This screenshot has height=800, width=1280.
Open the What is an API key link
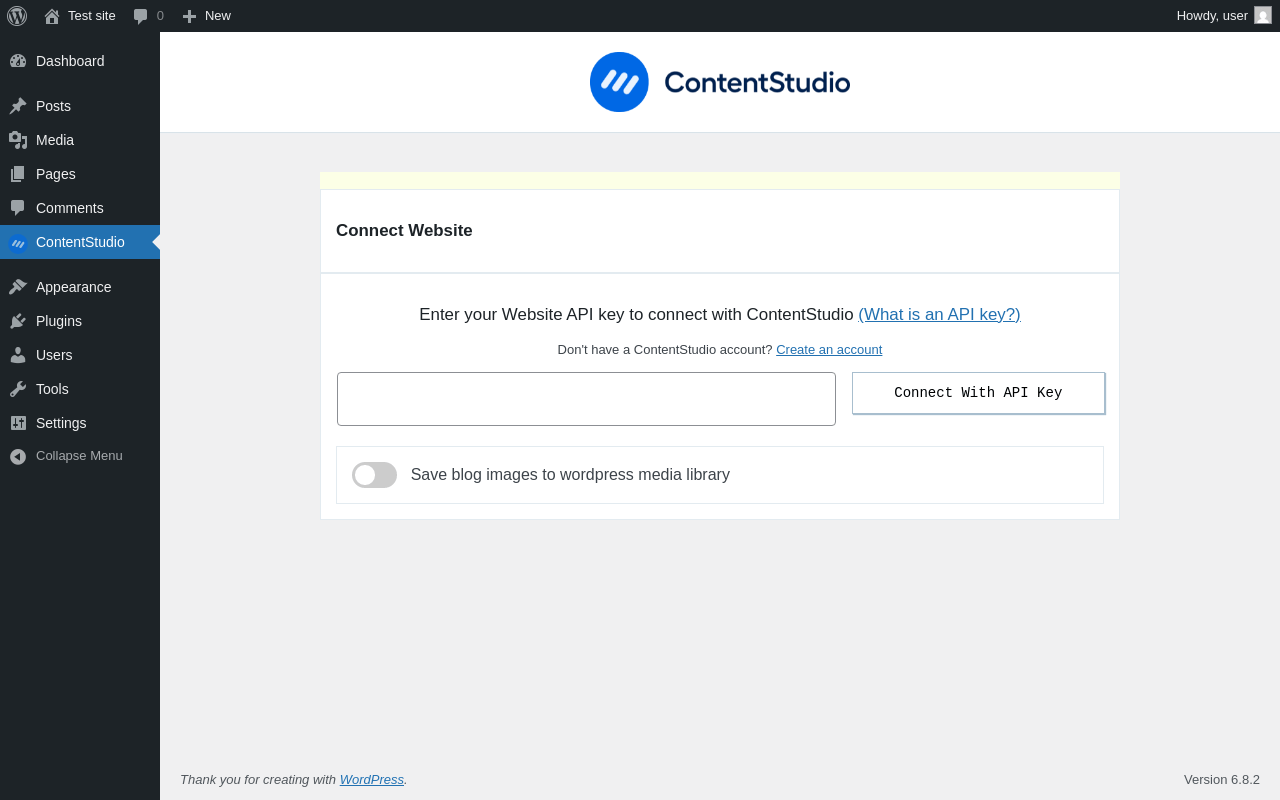pyautogui.click(x=939, y=315)
